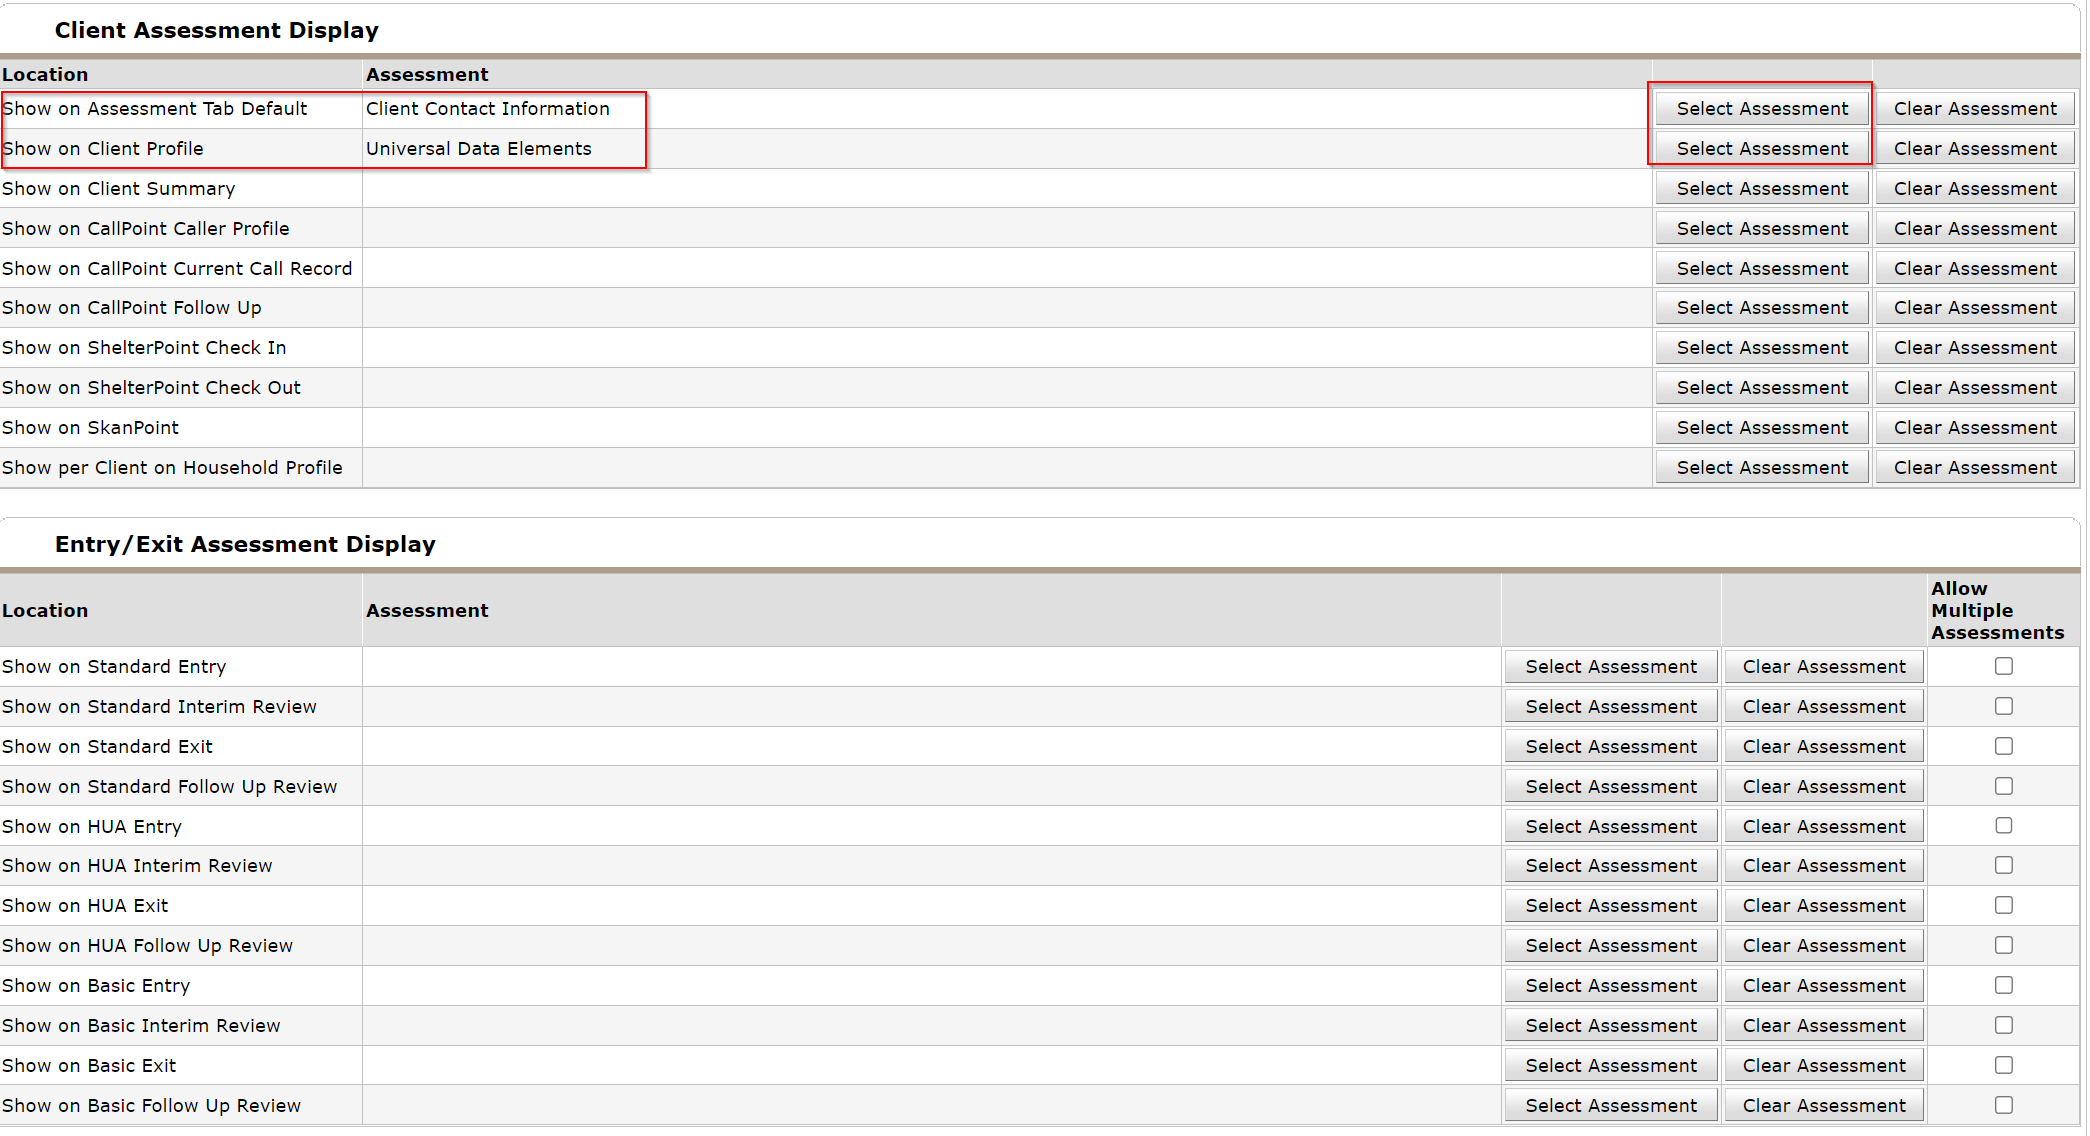2090x1136 pixels.
Task: Click Select Assessment for Assessment Tab Default
Action: (x=1761, y=108)
